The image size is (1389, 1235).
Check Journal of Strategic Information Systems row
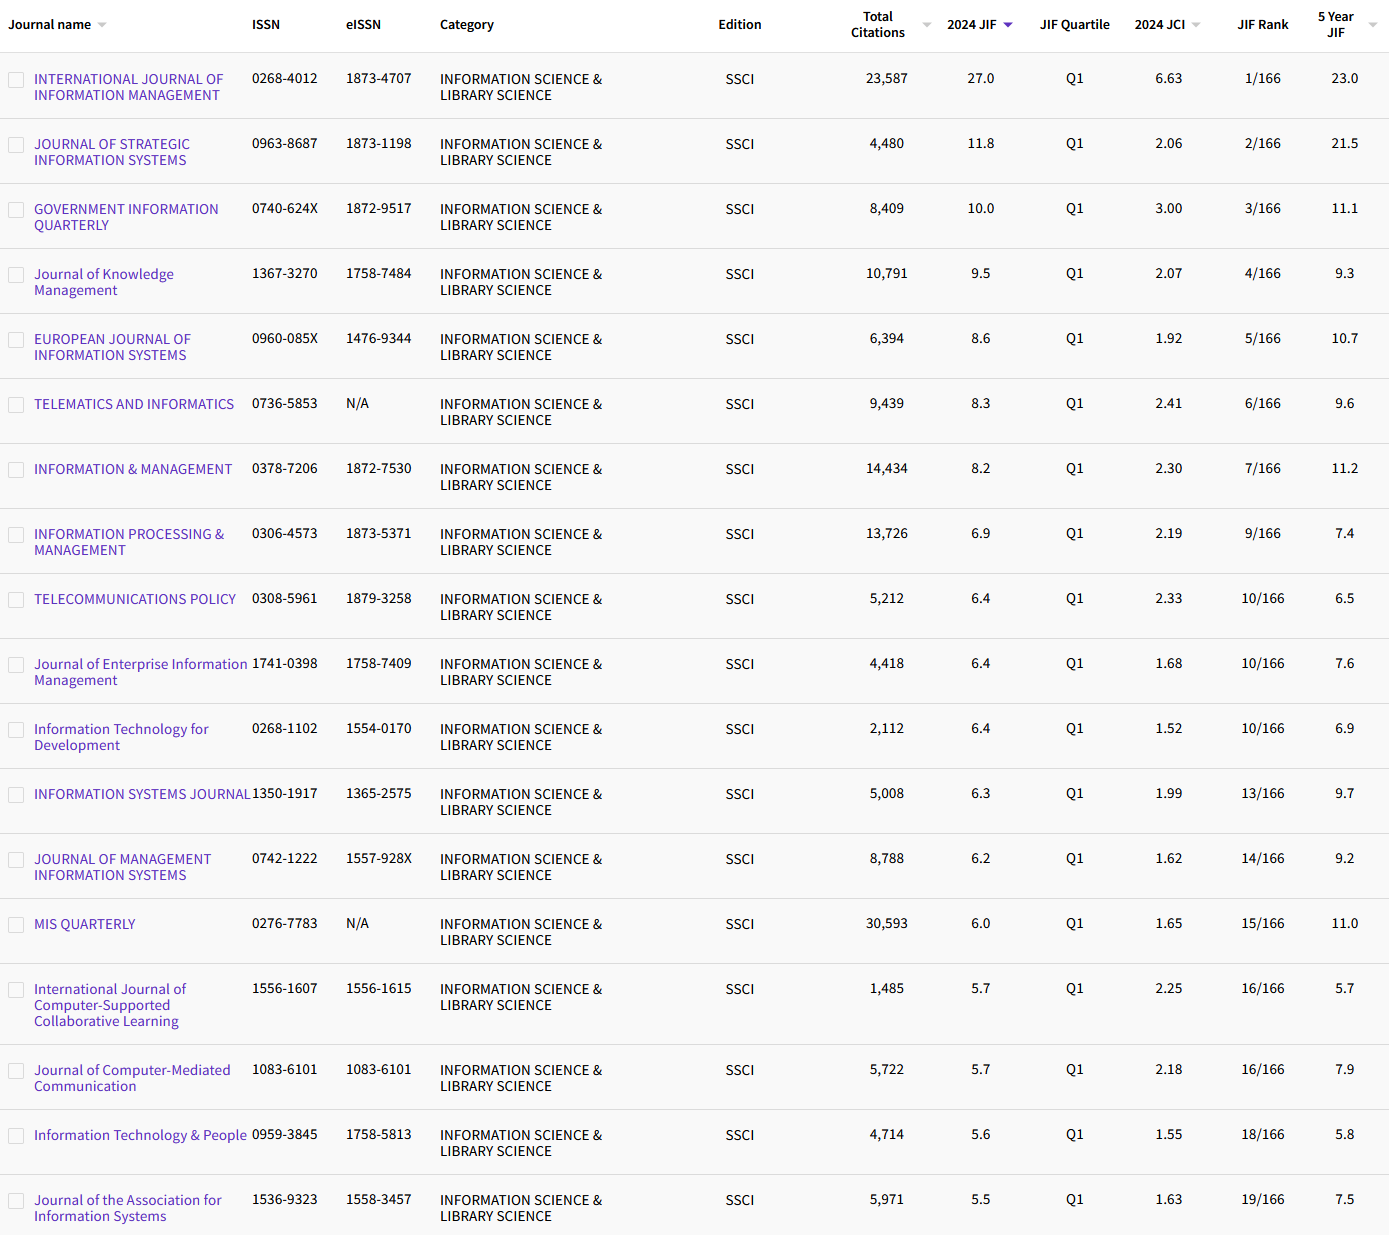[16, 145]
